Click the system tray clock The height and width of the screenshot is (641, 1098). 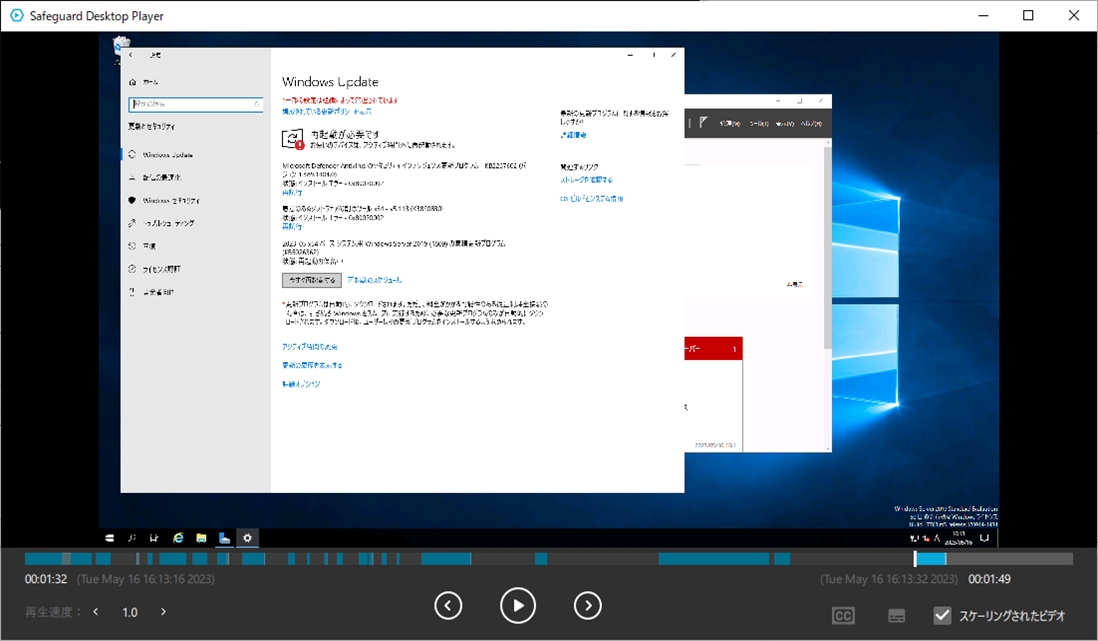(958, 538)
